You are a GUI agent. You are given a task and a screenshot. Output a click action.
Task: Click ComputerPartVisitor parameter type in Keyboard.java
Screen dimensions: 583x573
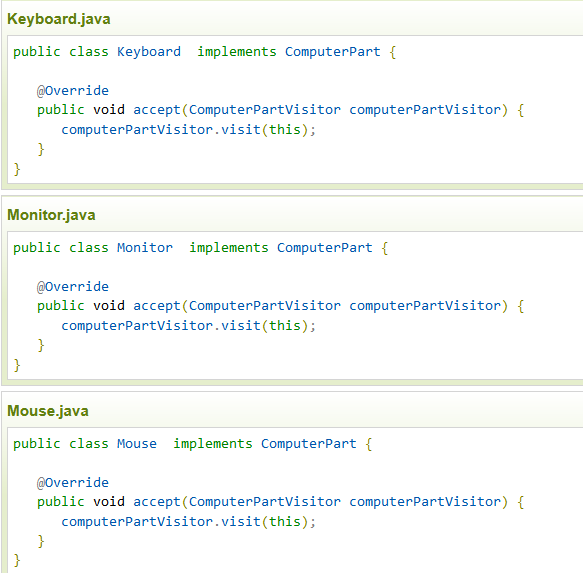click(x=265, y=110)
